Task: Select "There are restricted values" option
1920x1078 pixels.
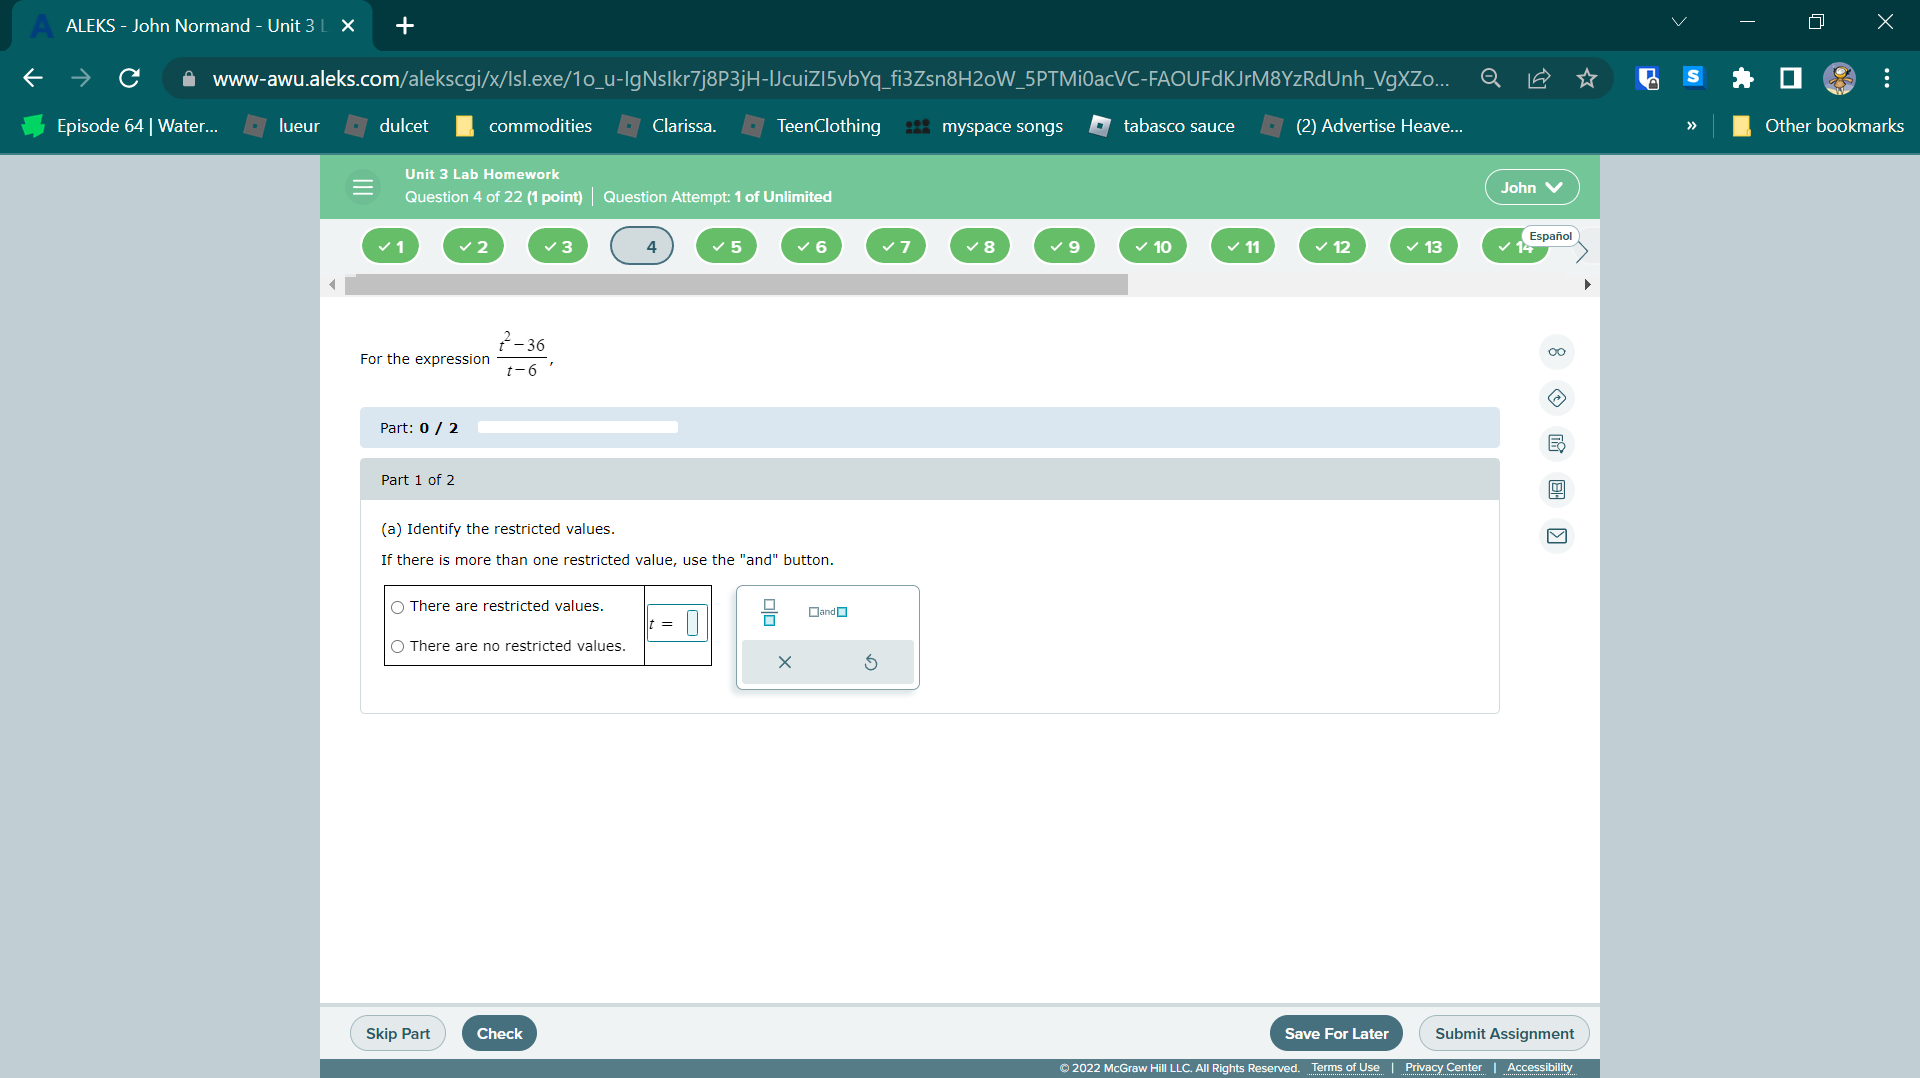Action: point(398,607)
